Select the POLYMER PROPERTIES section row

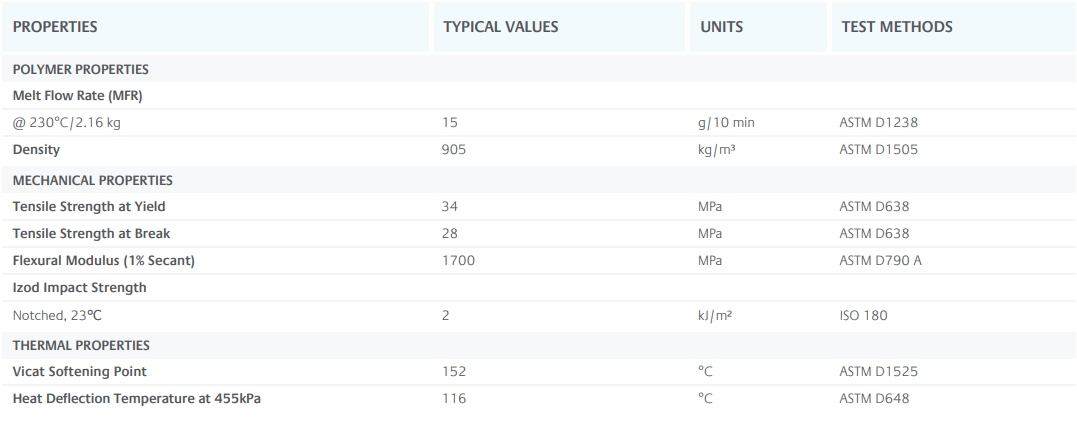pyautogui.click(x=81, y=69)
